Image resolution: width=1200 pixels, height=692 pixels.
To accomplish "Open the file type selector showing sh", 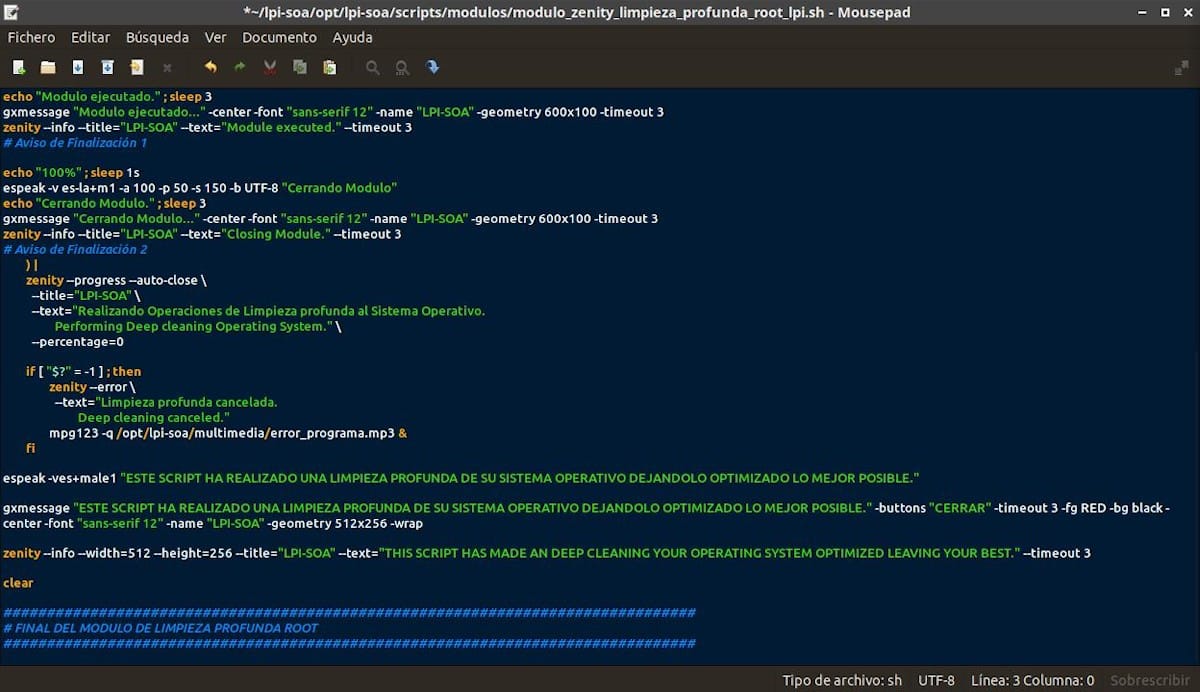I will tap(842, 680).
